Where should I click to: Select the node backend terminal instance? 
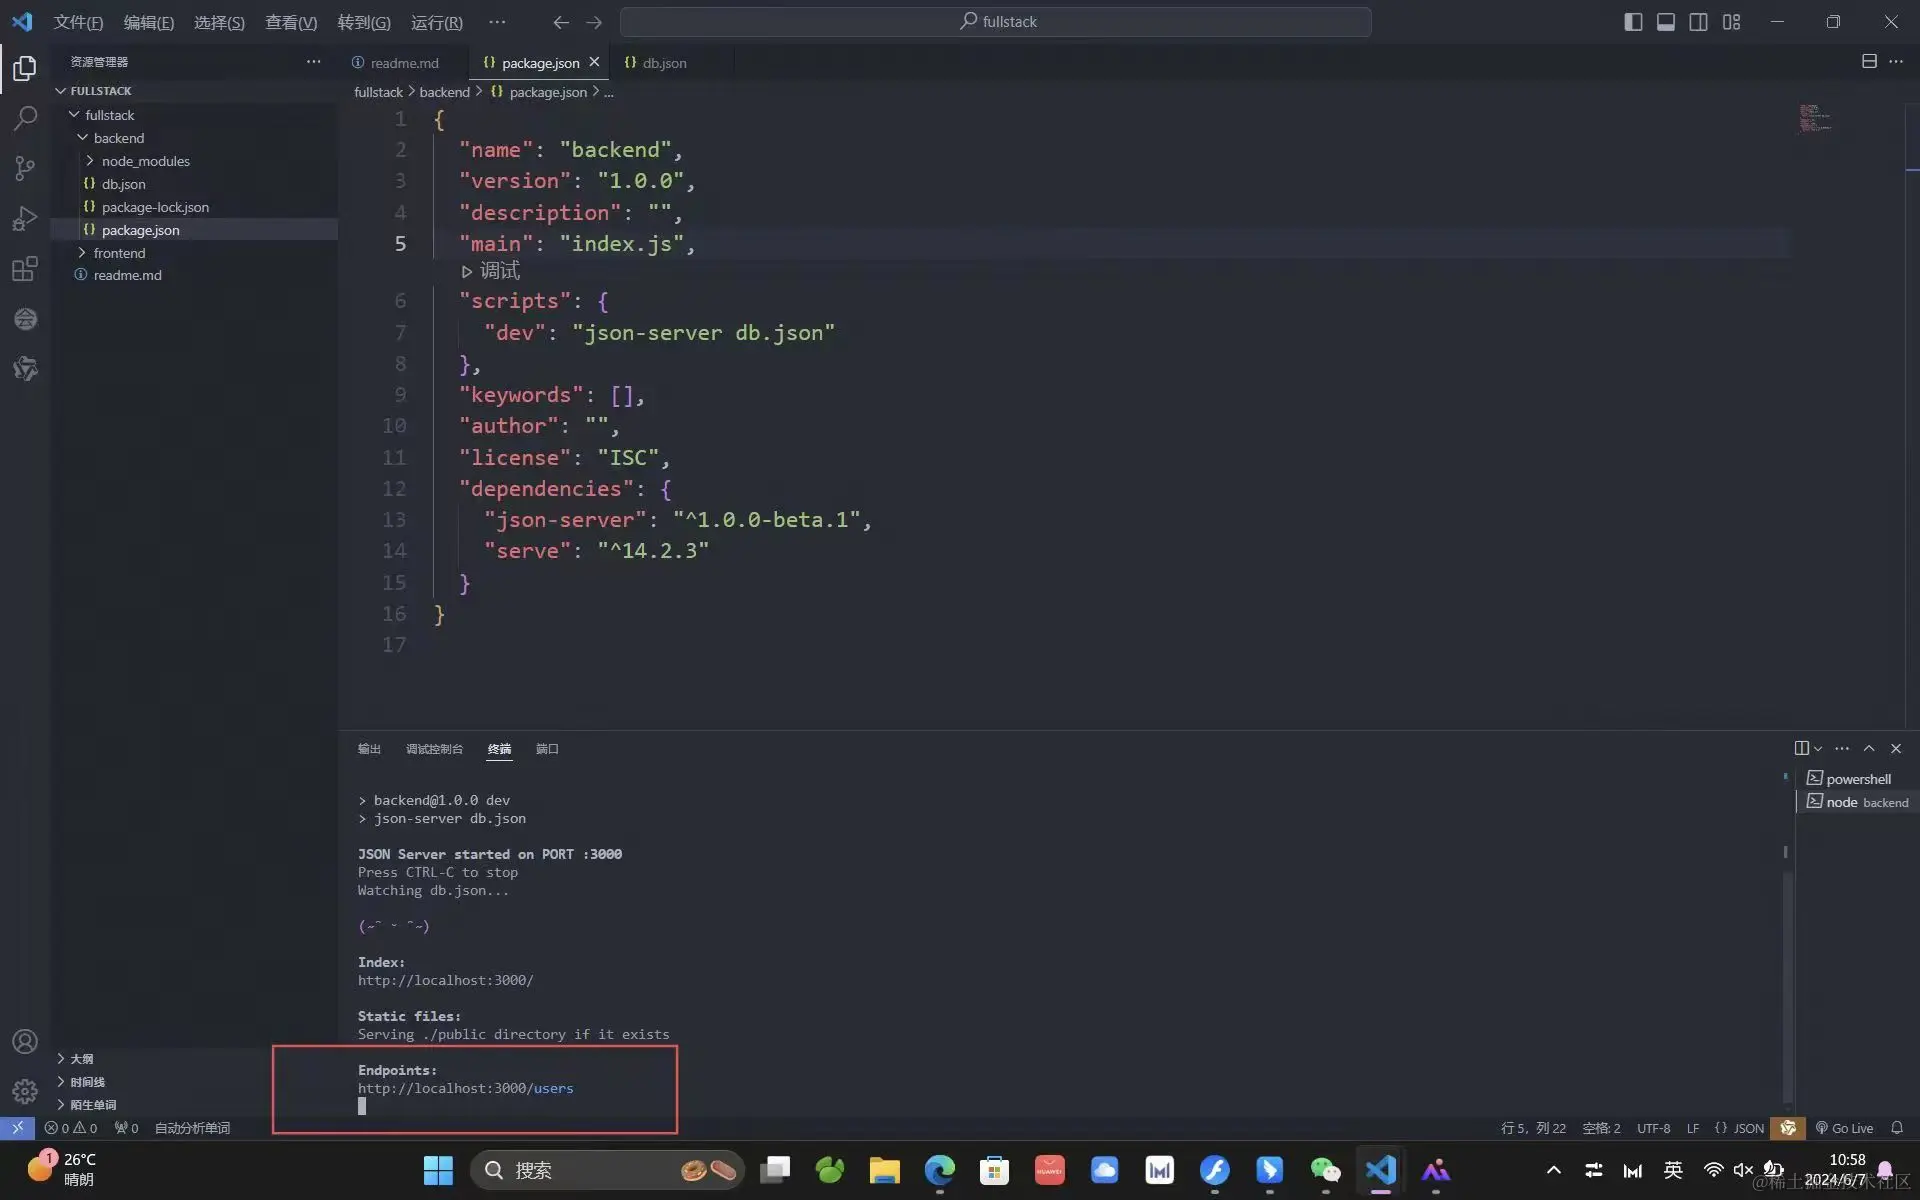click(1858, 802)
